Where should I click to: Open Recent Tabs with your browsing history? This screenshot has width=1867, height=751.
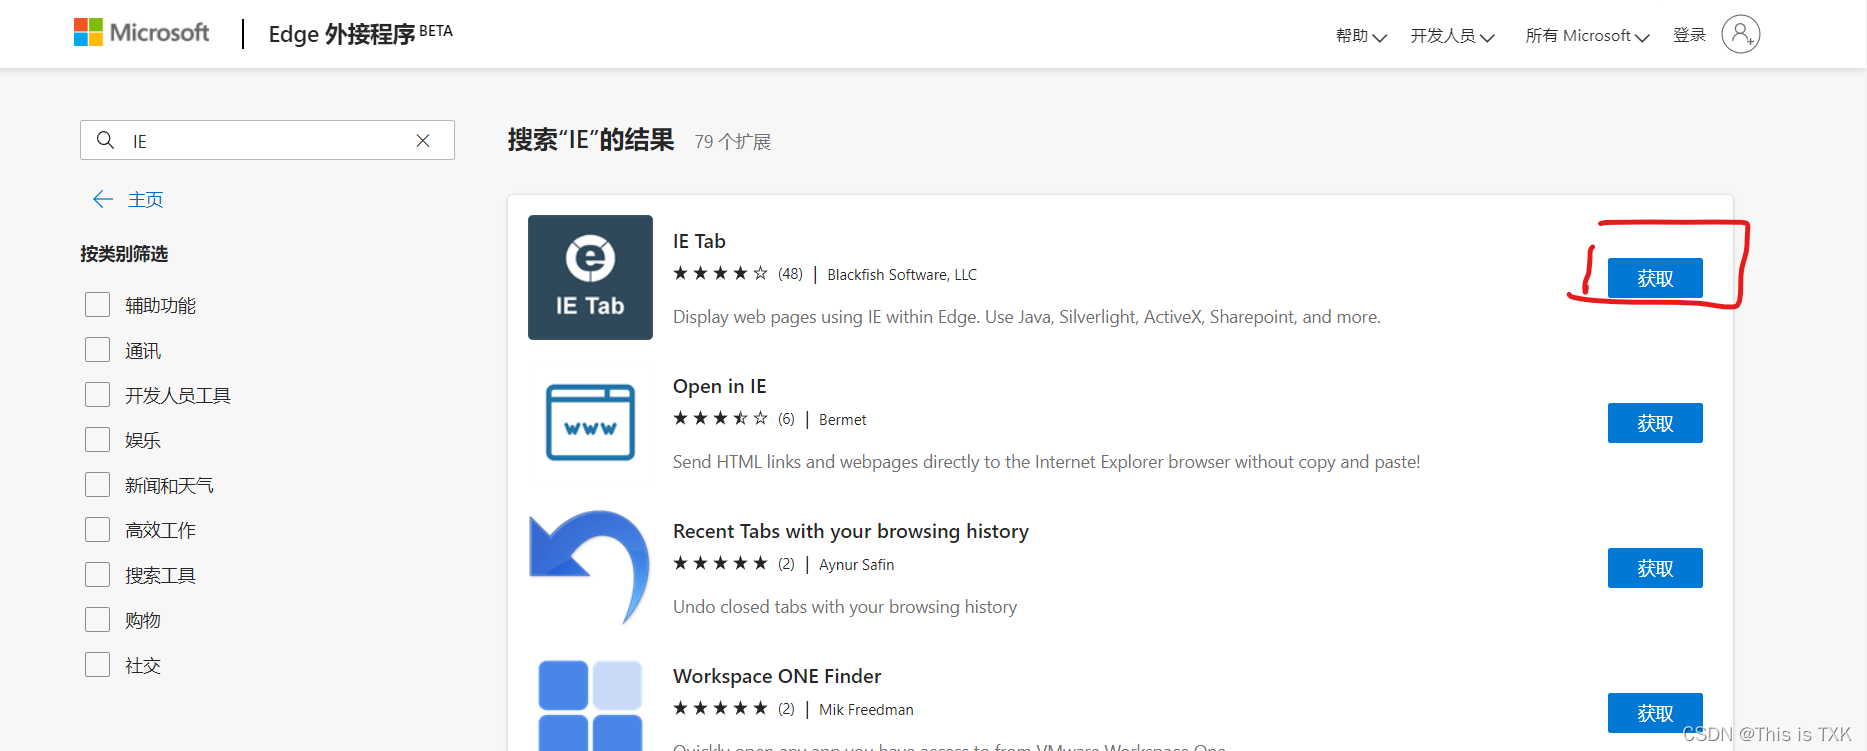point(851,531)
